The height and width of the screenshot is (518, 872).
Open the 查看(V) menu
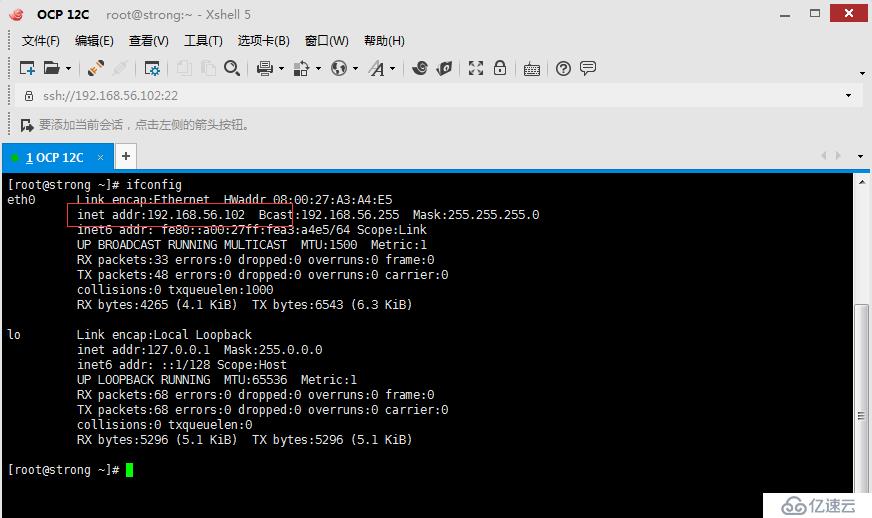148,41
